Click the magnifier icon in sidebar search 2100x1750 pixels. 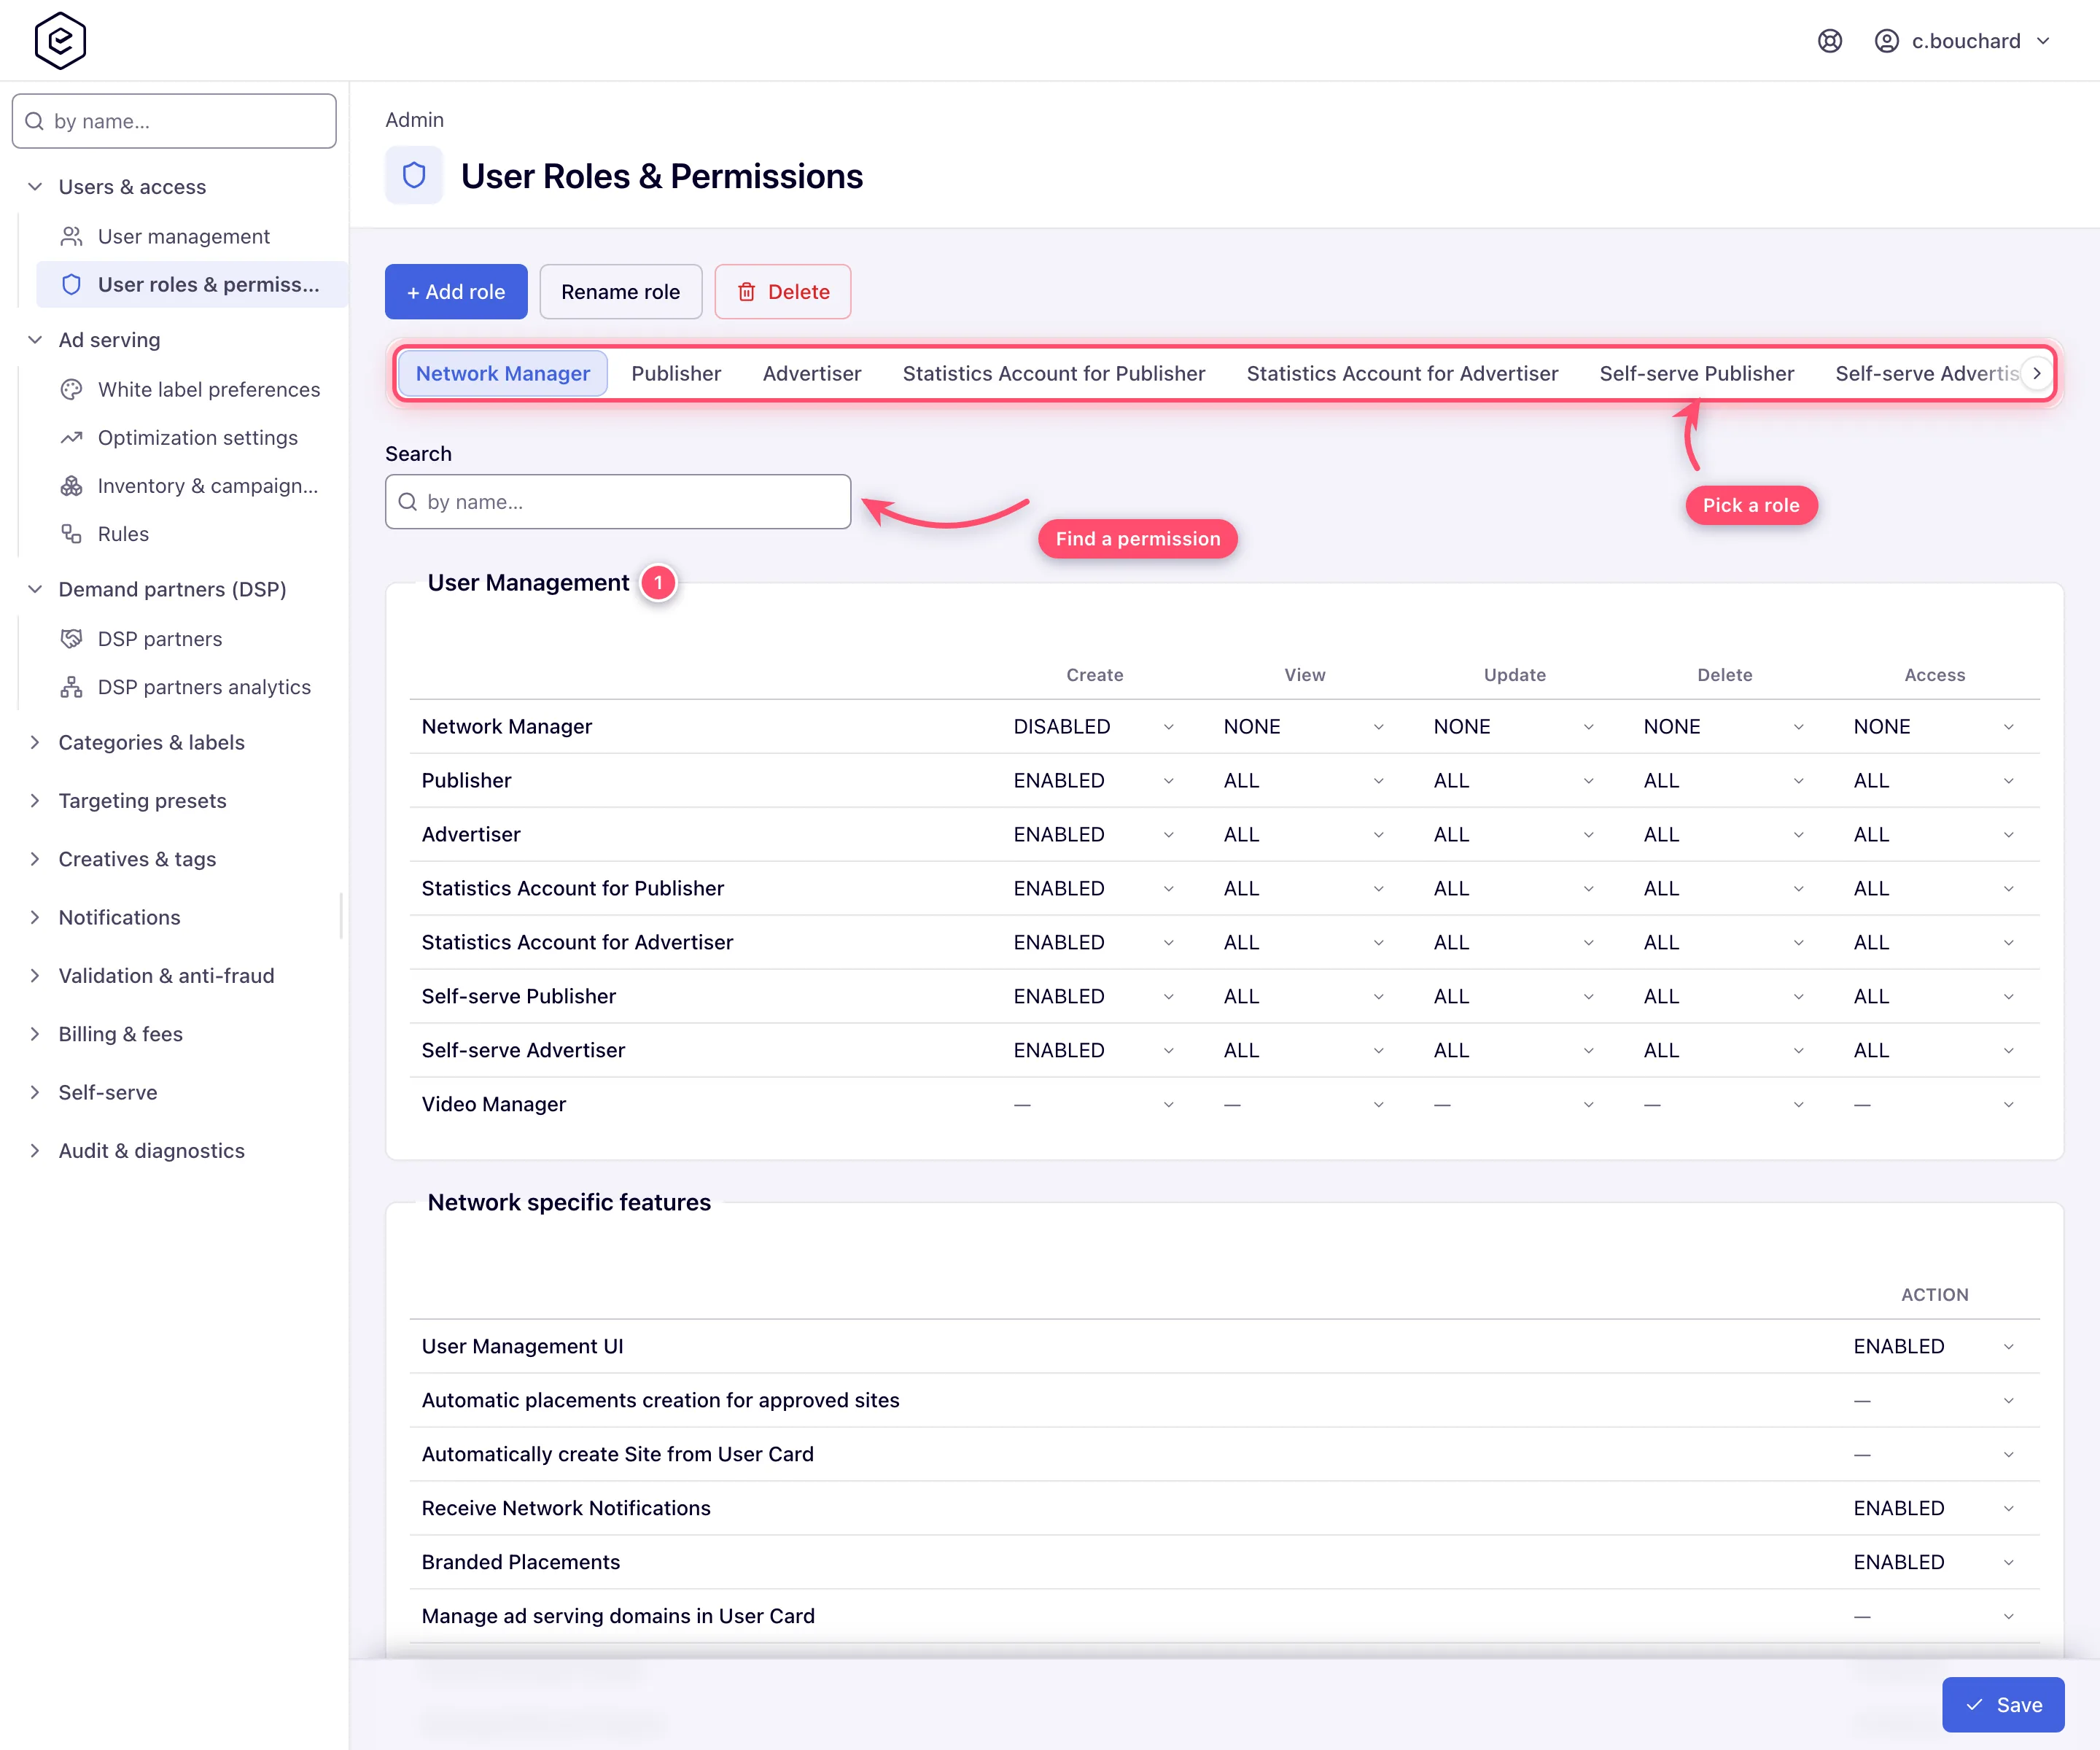[x=34, y=121]
